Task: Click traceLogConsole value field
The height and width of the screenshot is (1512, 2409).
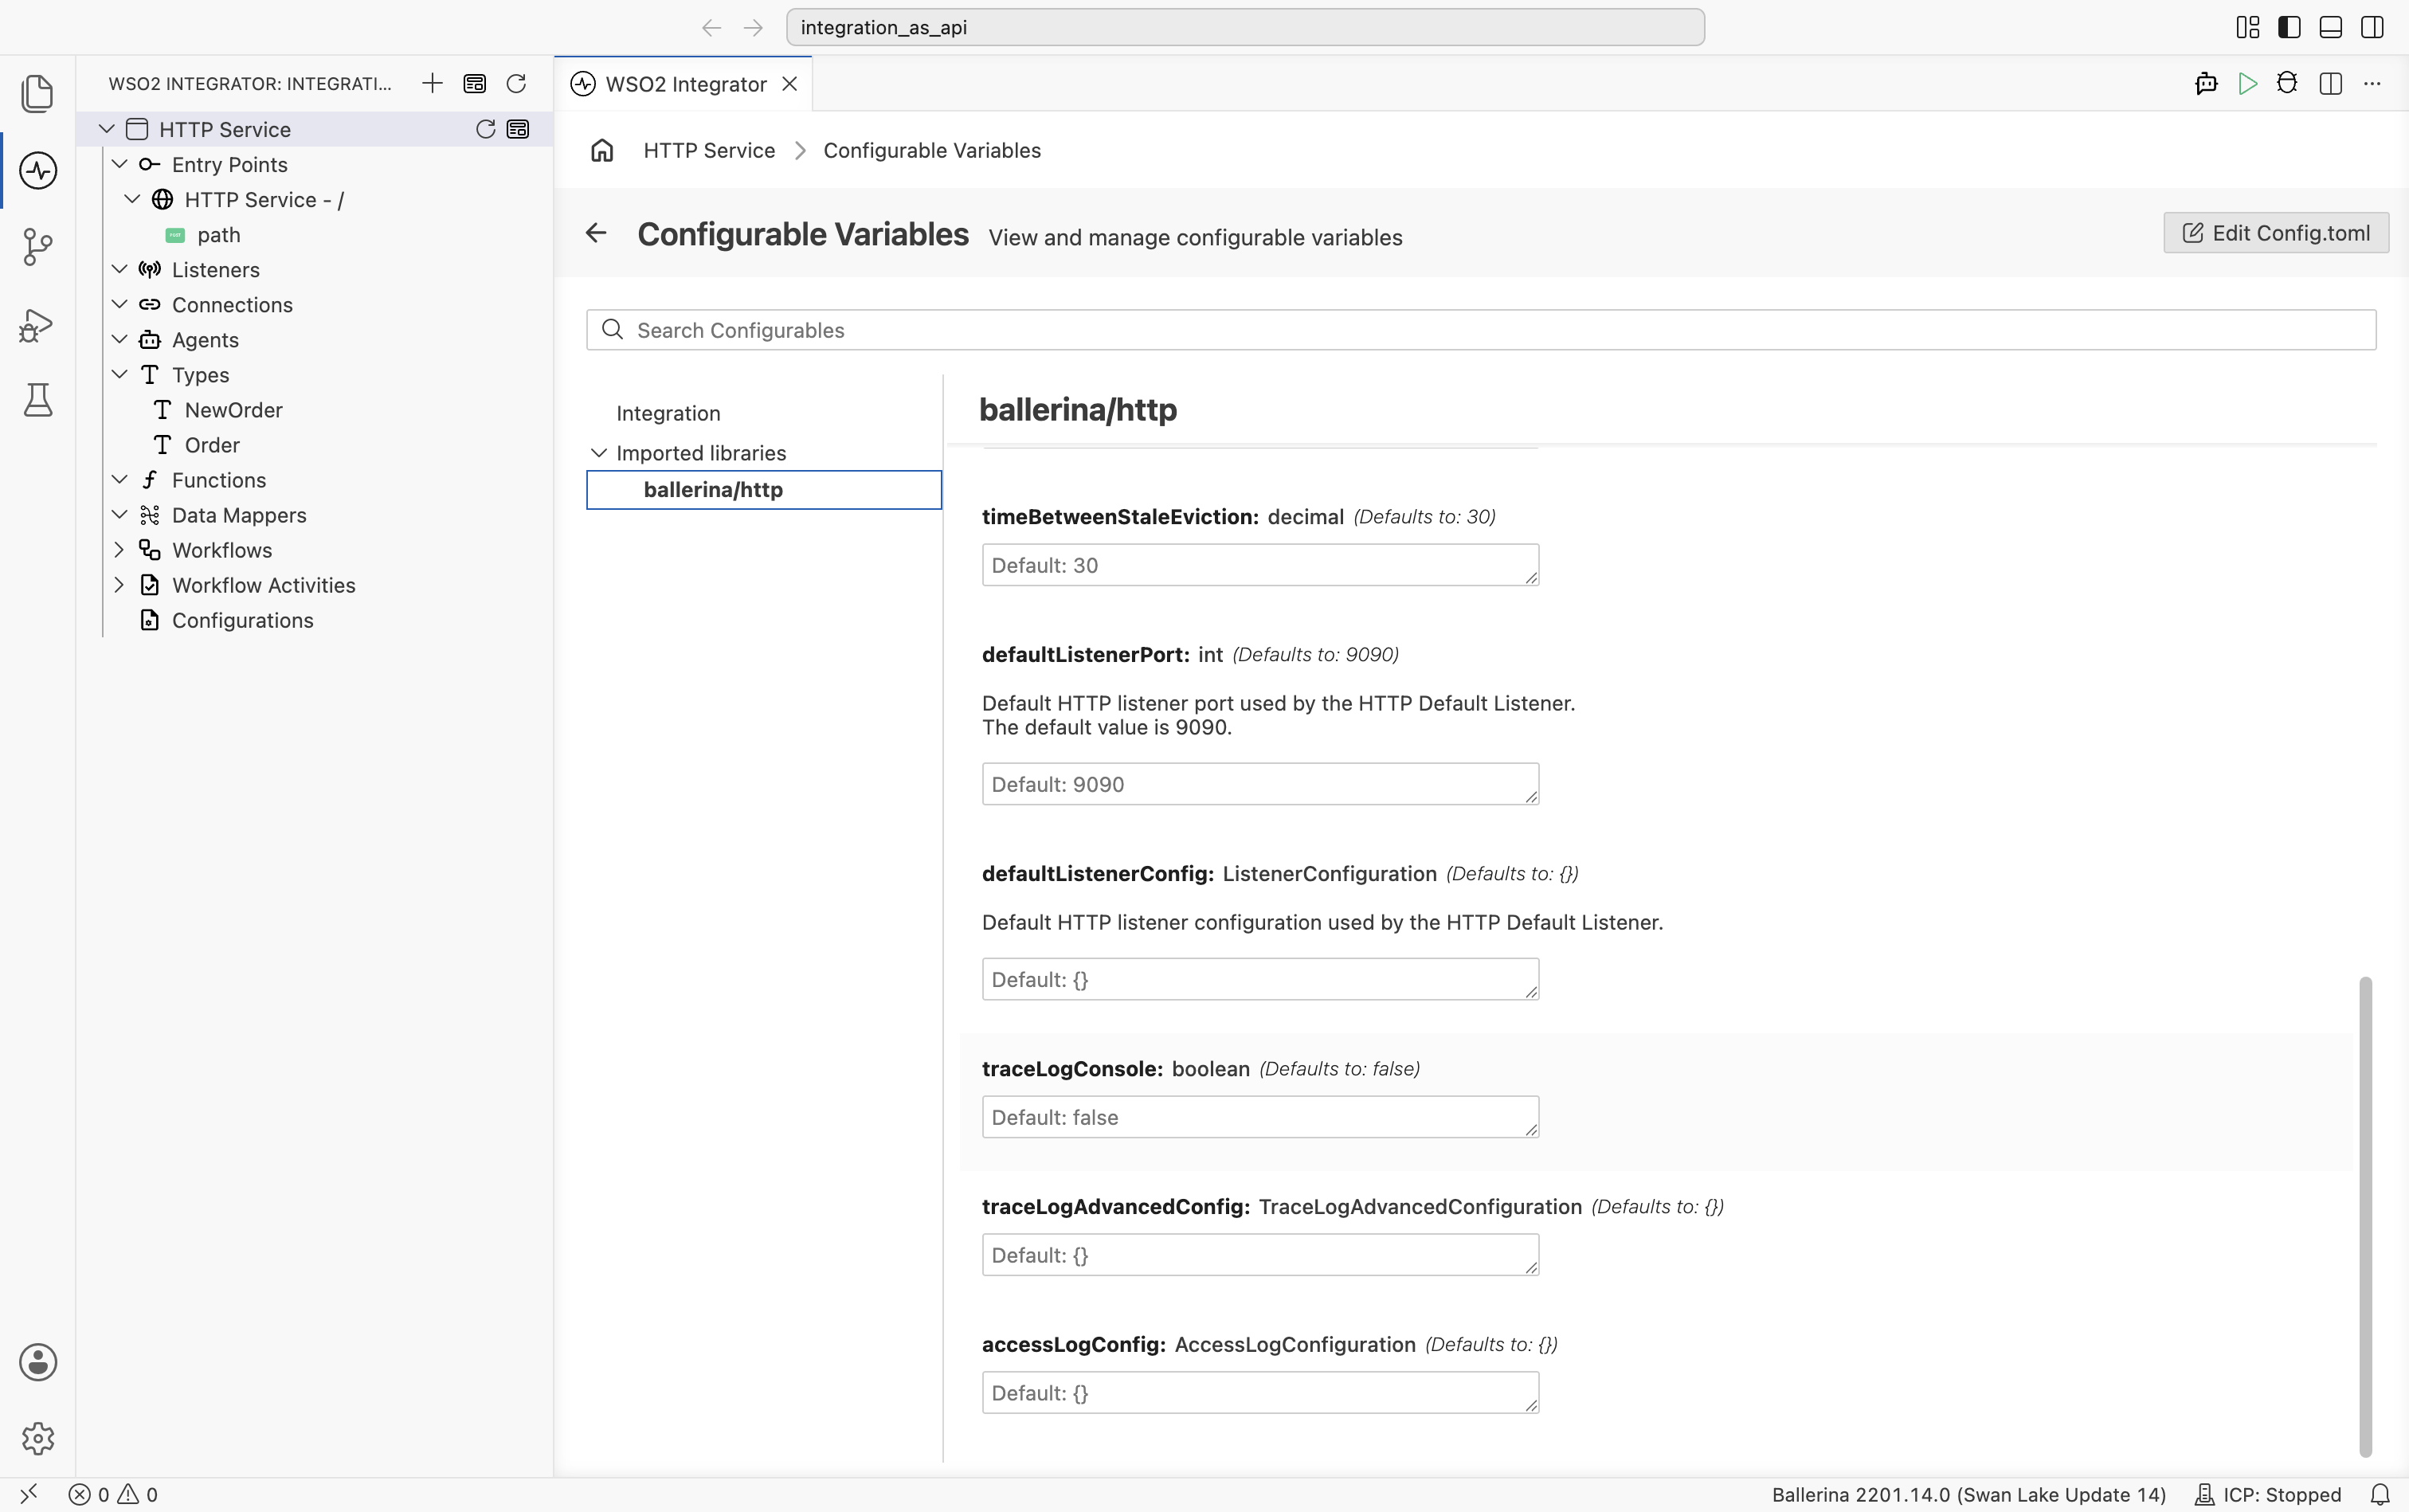Action: tap(1260, 1117)
